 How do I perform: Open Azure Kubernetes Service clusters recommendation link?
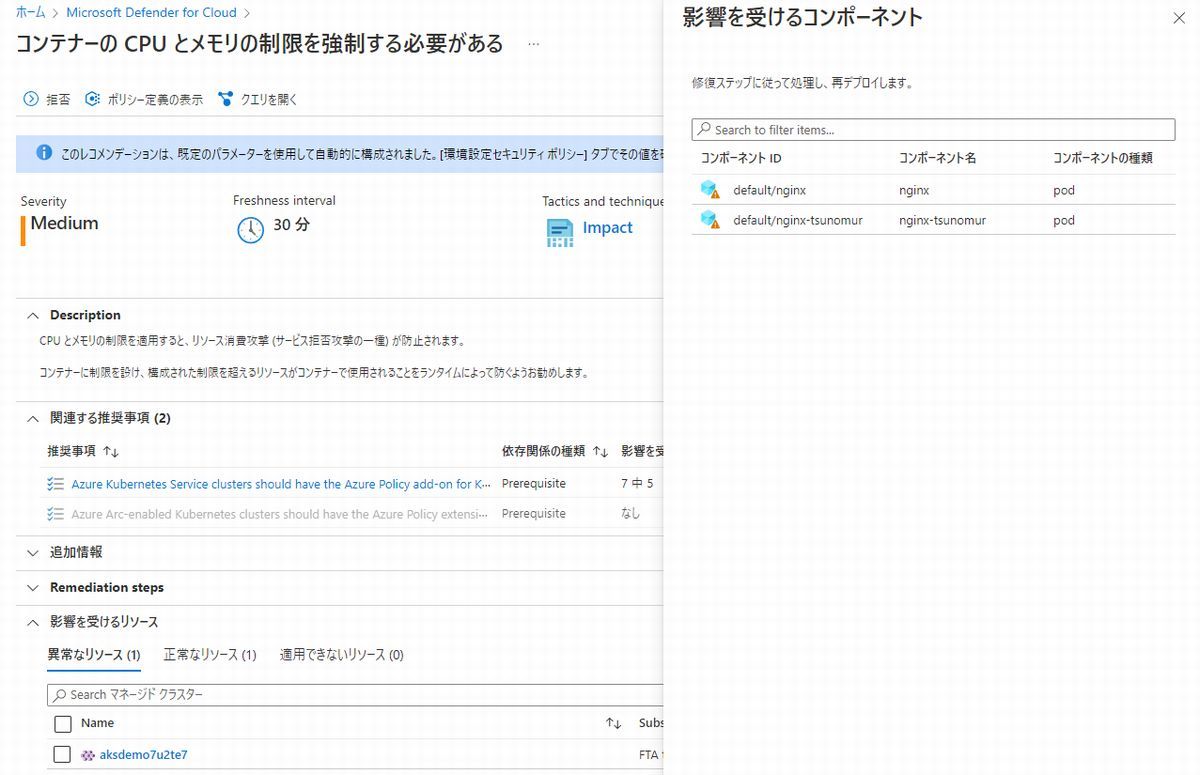point(281,484)
